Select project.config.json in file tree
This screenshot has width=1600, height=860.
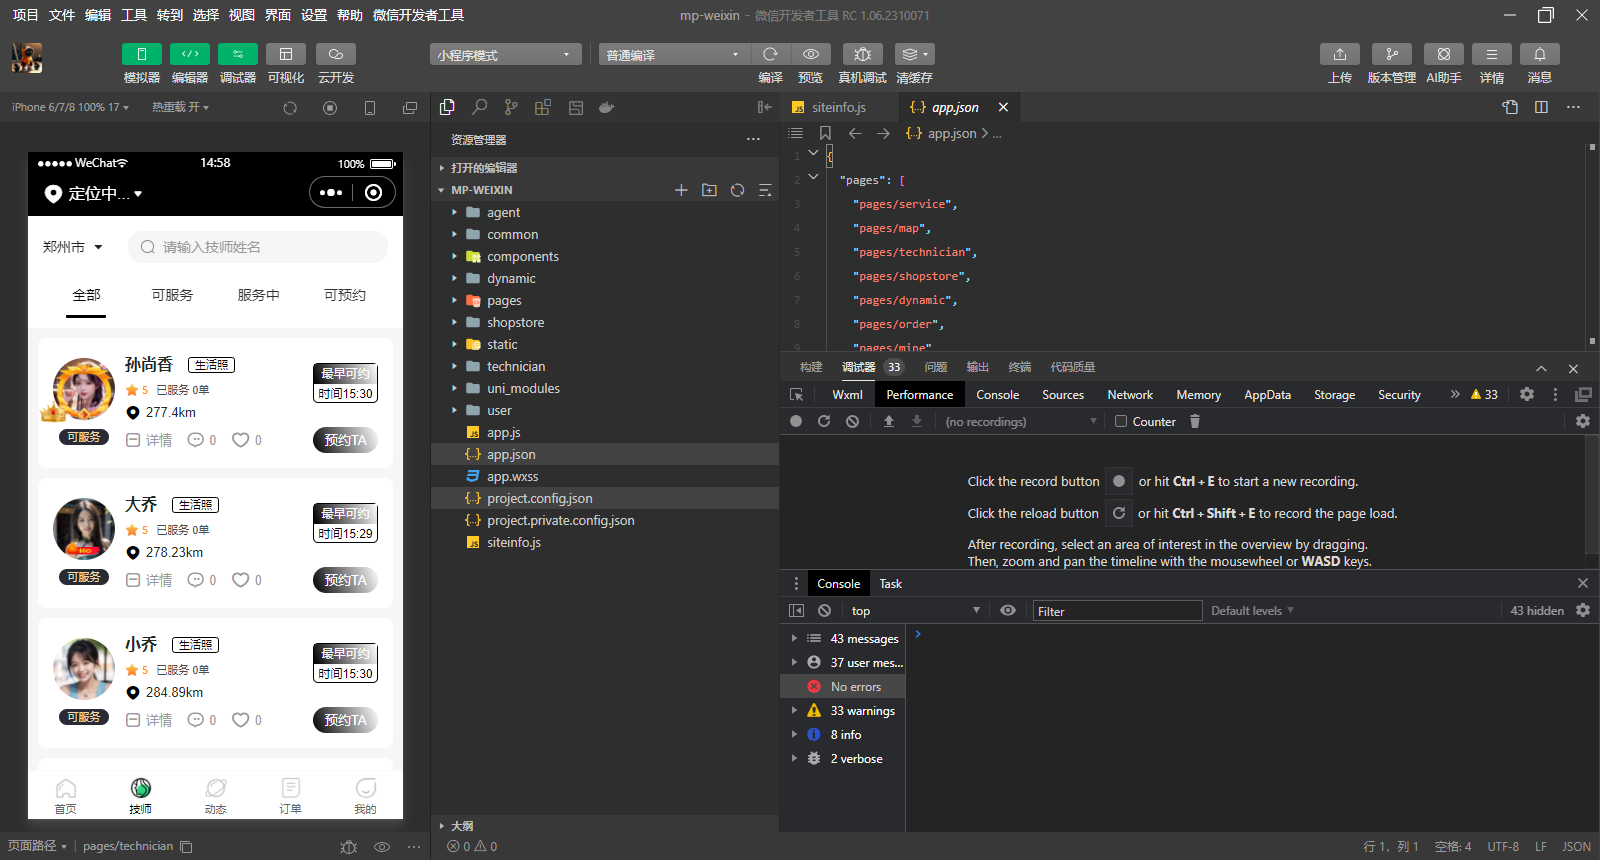click(x=539, y=499)
